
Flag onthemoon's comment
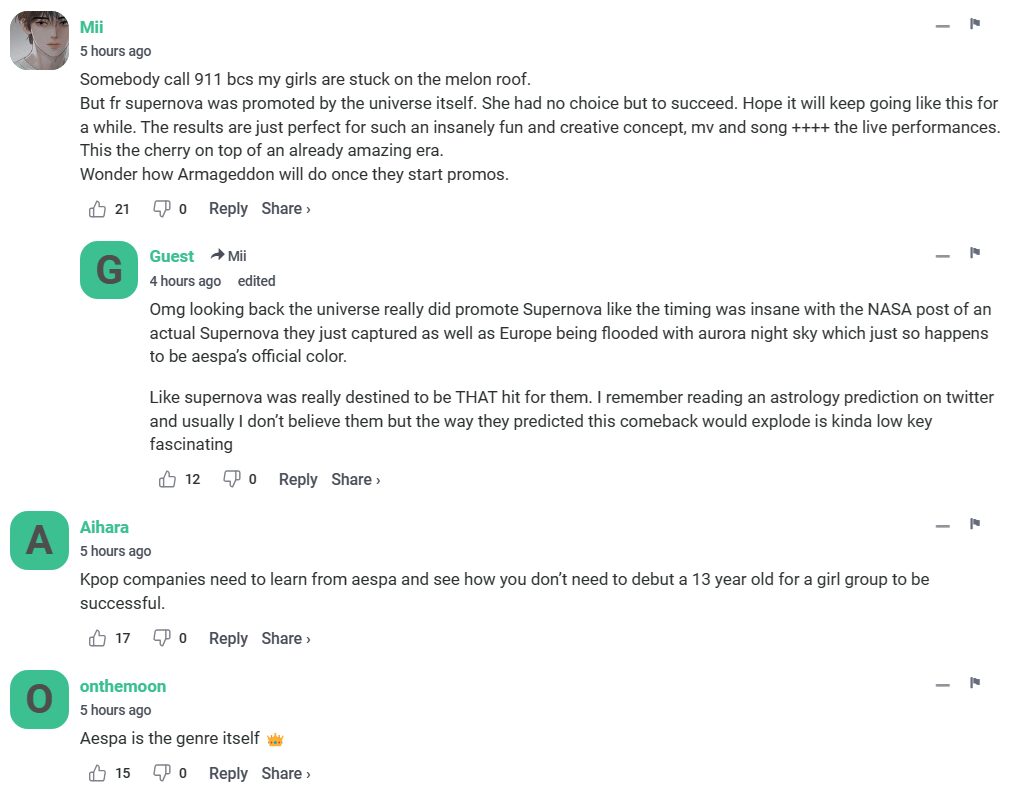tap(975, 683)
